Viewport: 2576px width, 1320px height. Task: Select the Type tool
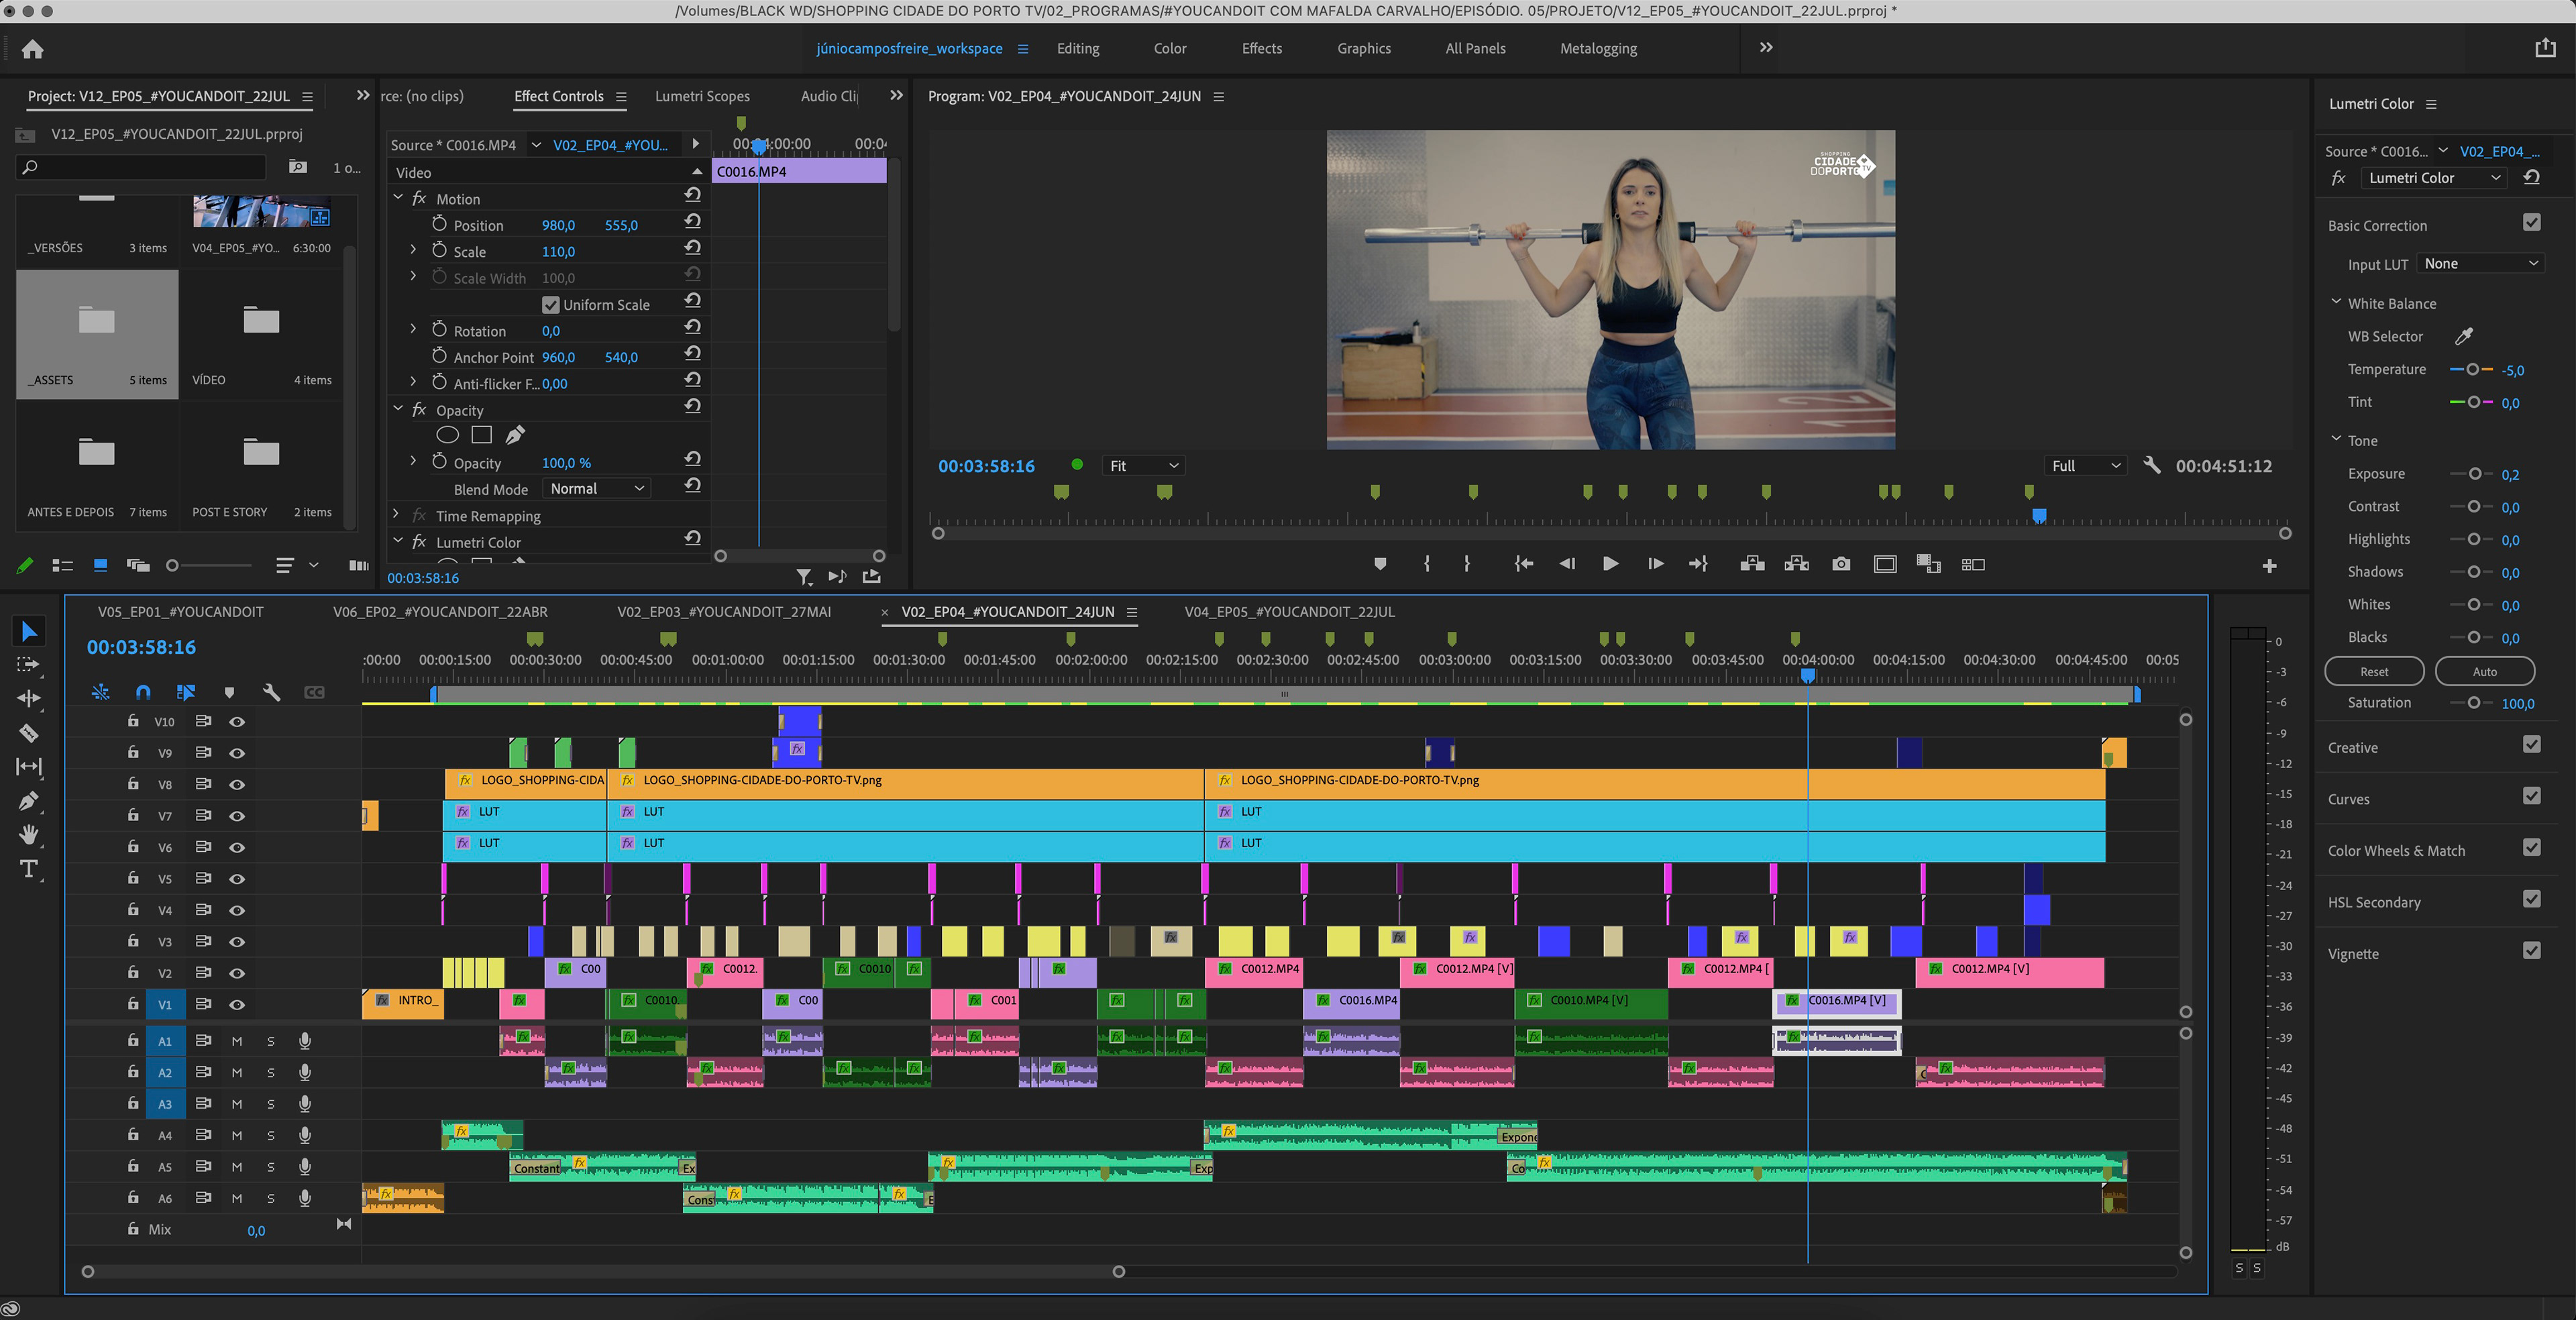click(x=29, y=869)
